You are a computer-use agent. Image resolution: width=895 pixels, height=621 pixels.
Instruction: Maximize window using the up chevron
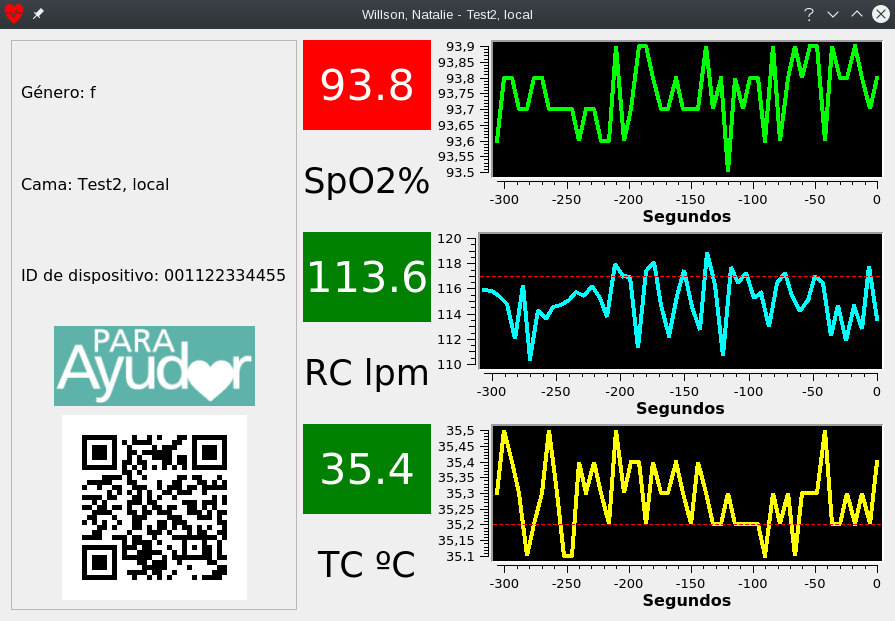click(857, 14)
